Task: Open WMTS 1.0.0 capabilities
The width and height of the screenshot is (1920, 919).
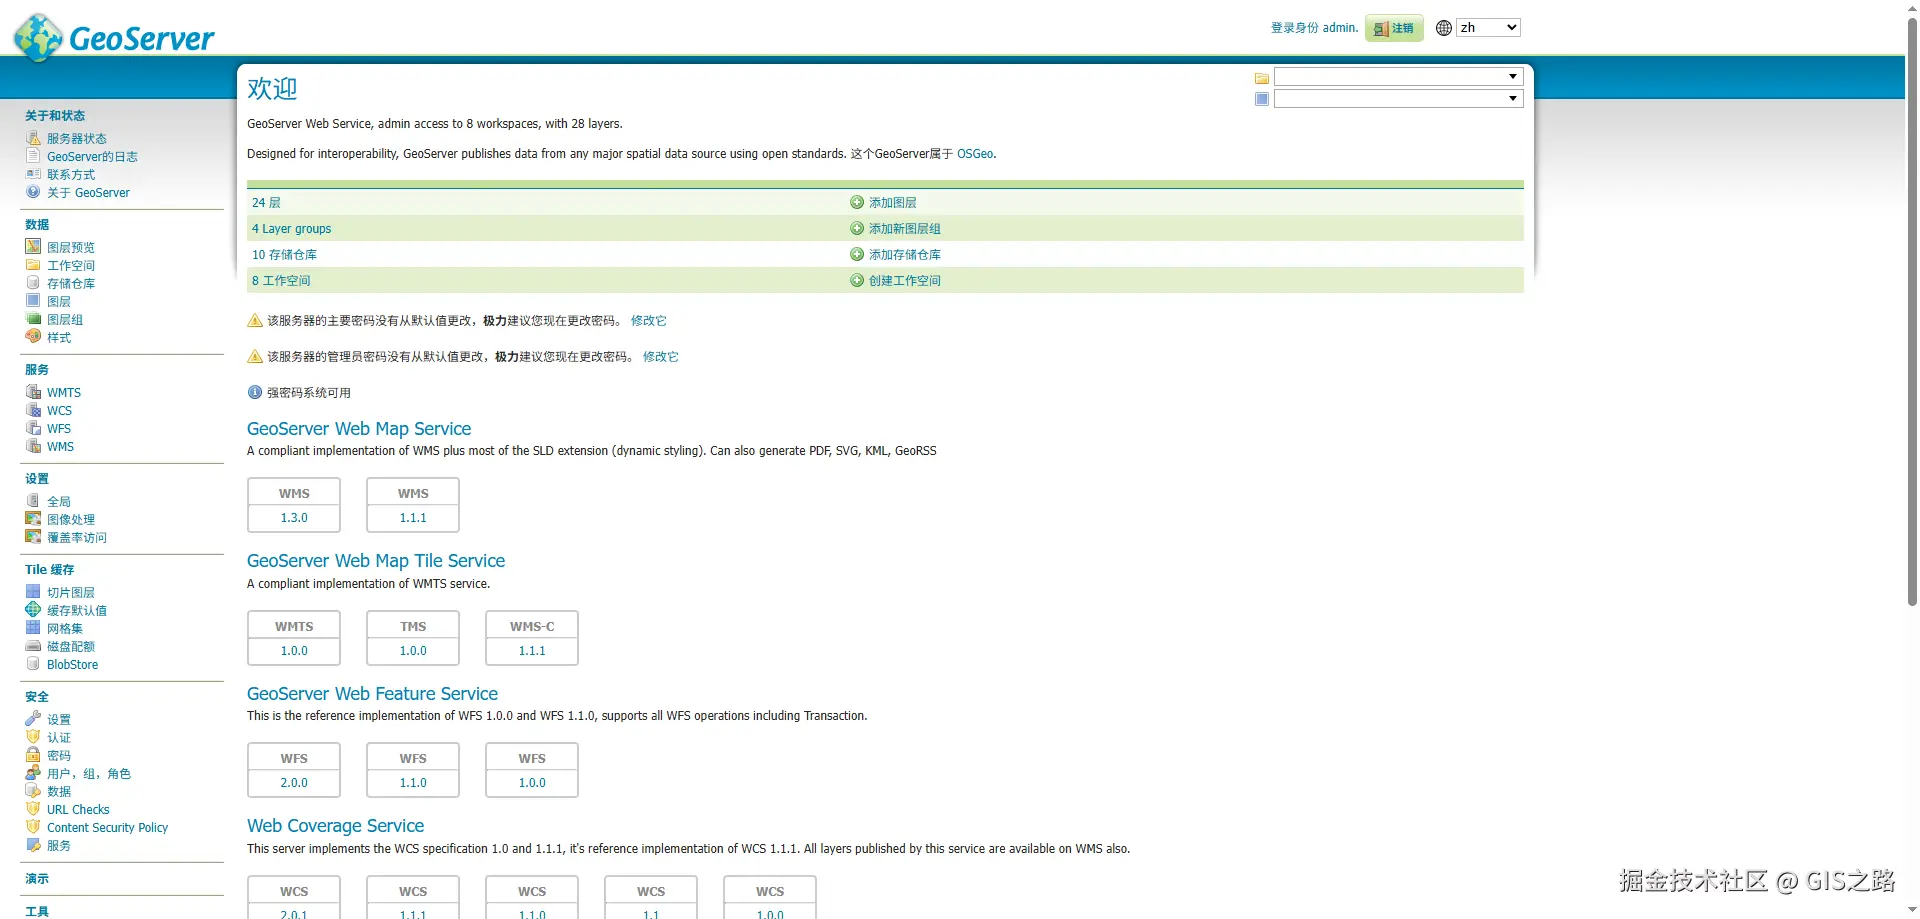Action: [294, 651]
